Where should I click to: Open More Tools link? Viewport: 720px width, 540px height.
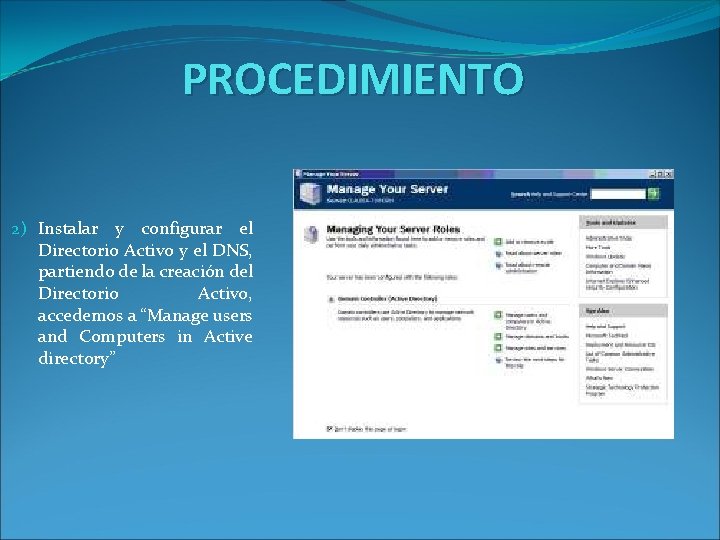598,248
